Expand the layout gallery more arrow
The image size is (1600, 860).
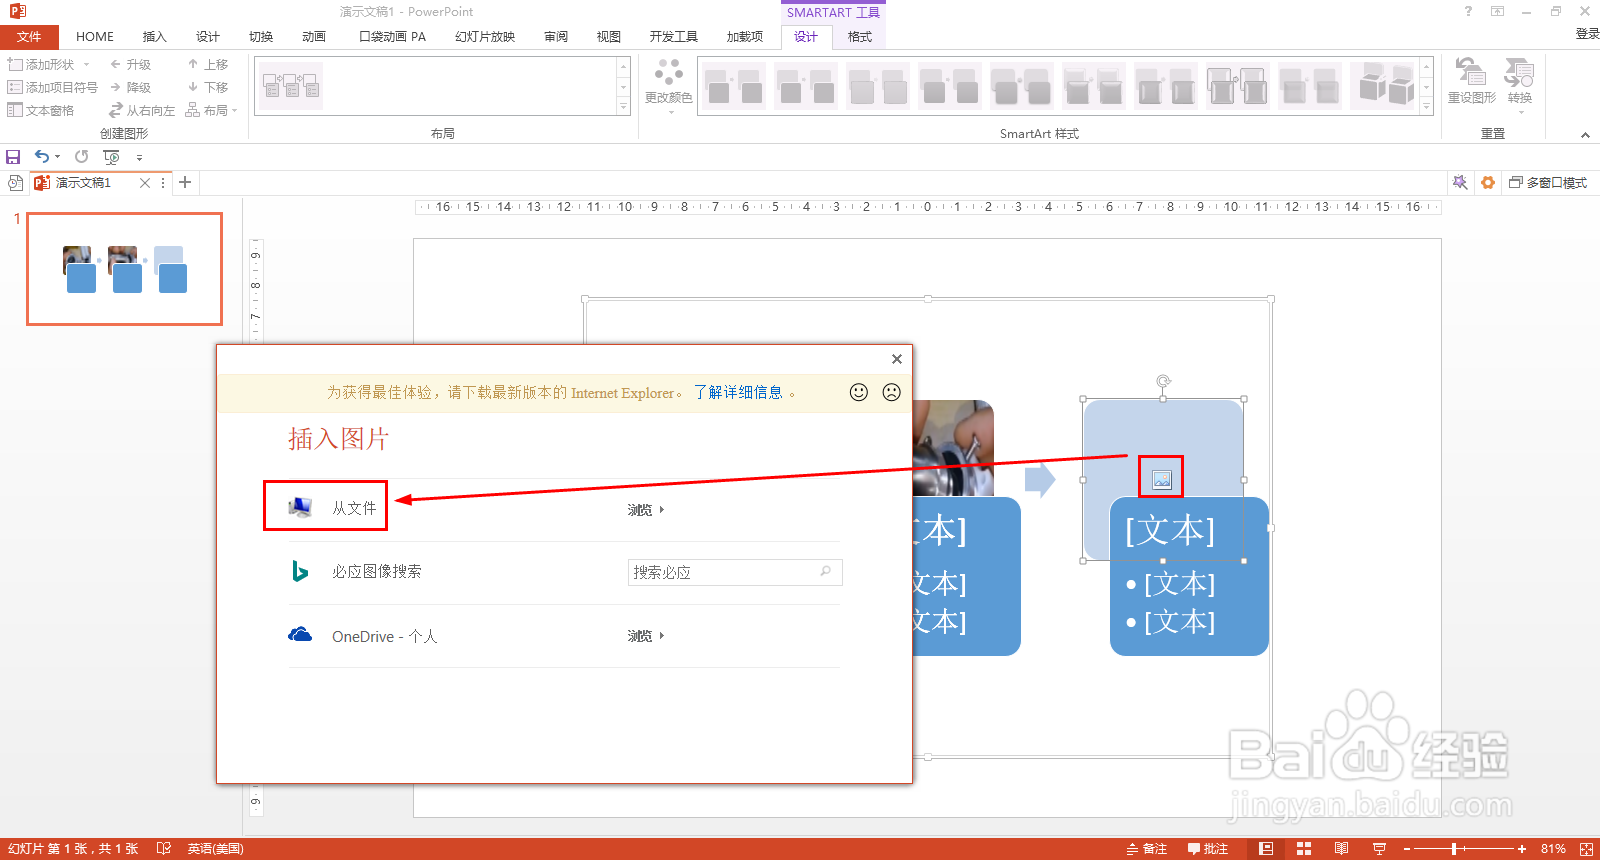tap(623, 106)
